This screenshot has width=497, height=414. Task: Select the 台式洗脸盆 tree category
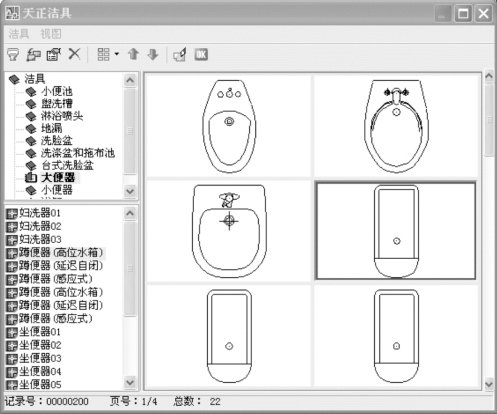67,165
